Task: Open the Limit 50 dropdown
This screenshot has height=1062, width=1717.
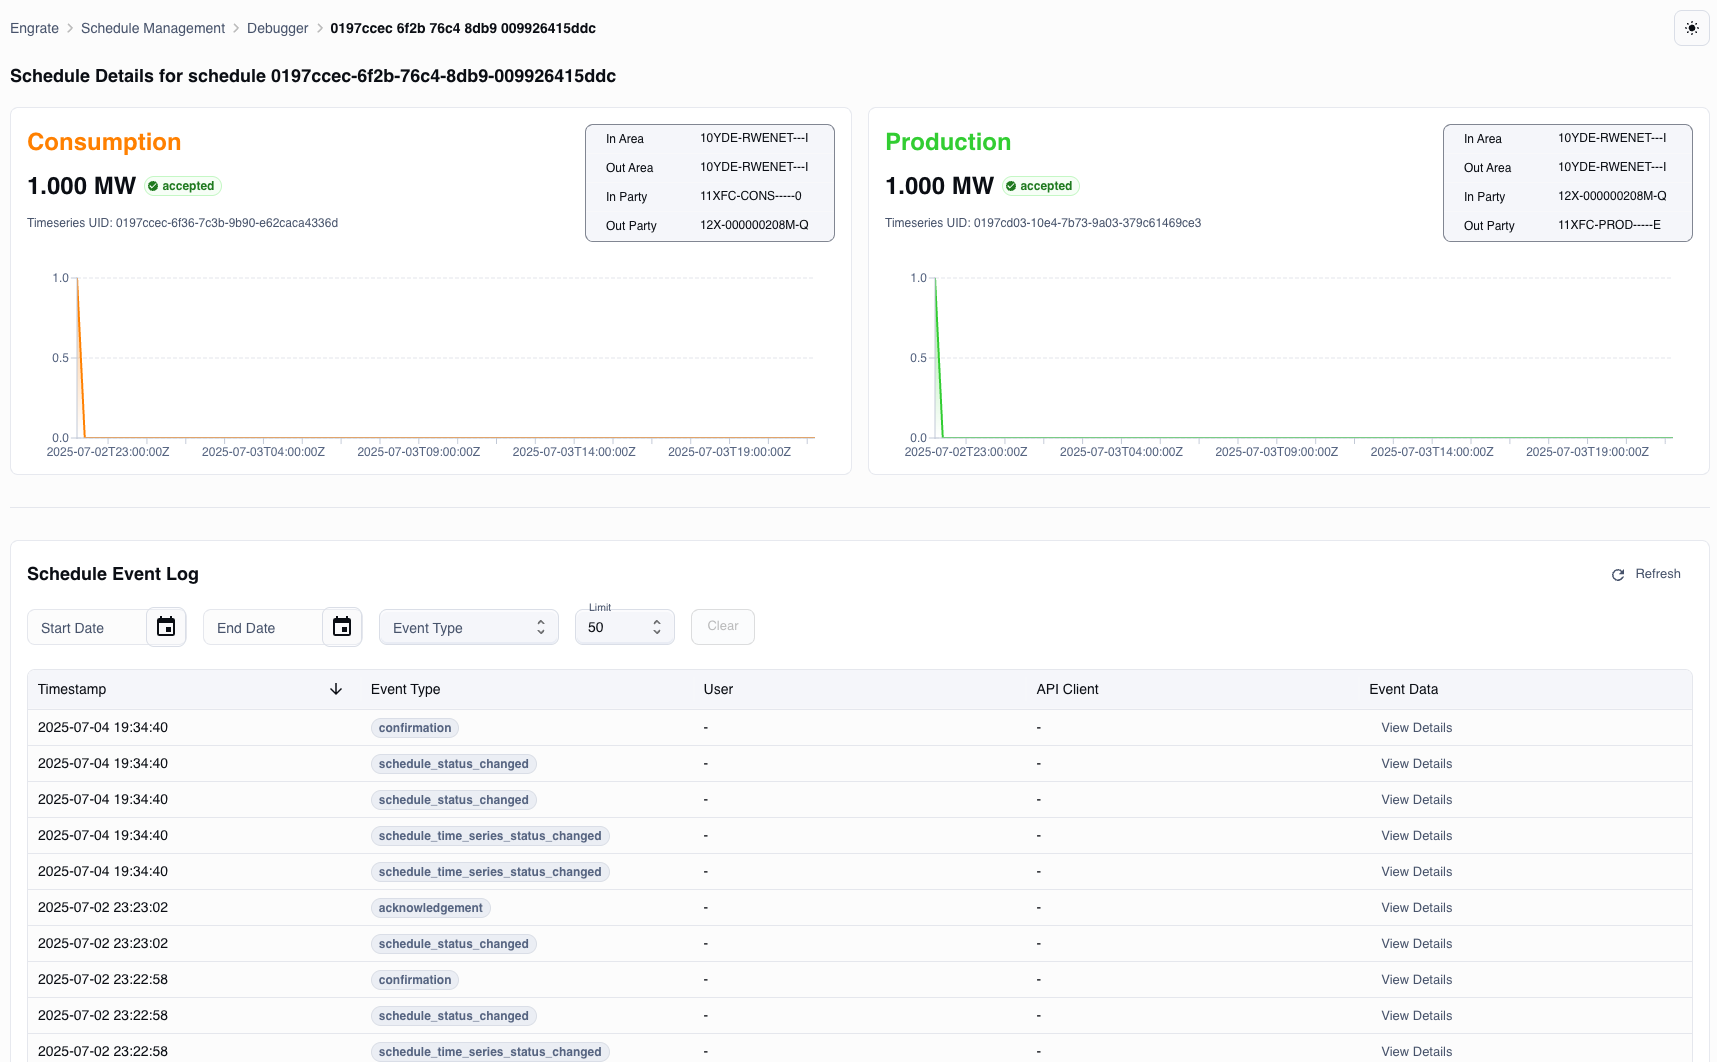Action: [625, 627]
